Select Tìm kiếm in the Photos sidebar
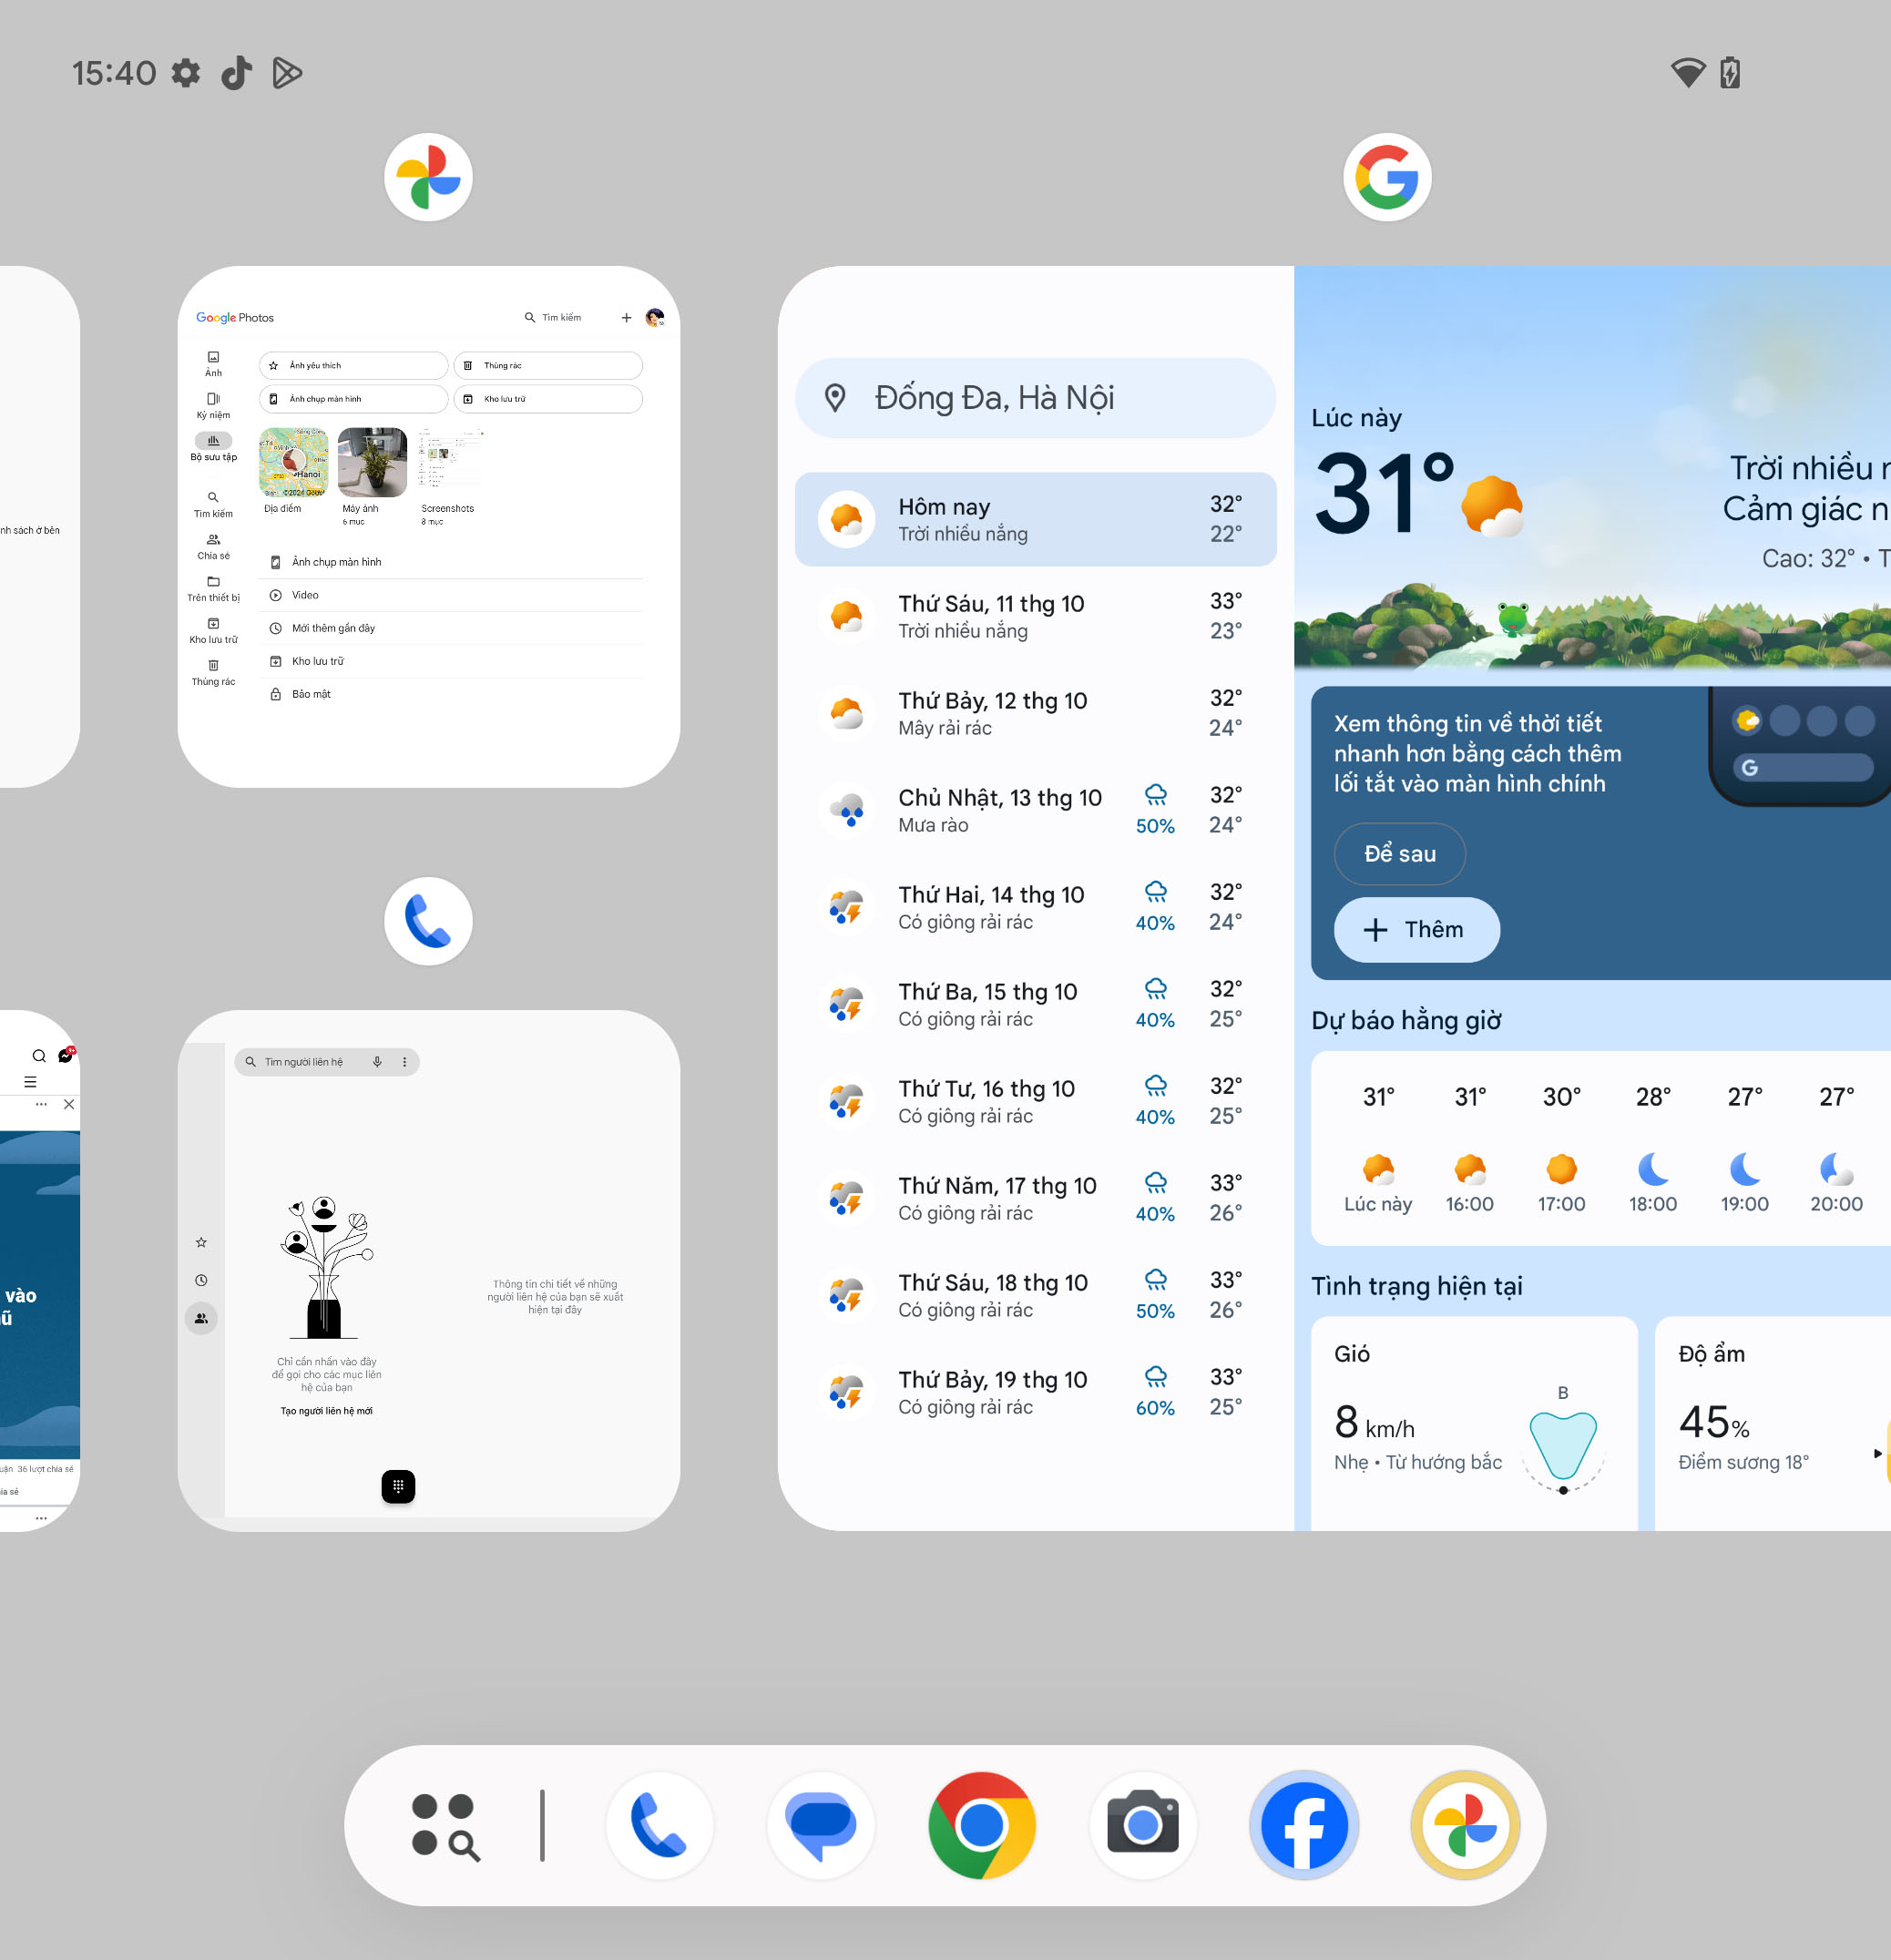 coord(213,504)
